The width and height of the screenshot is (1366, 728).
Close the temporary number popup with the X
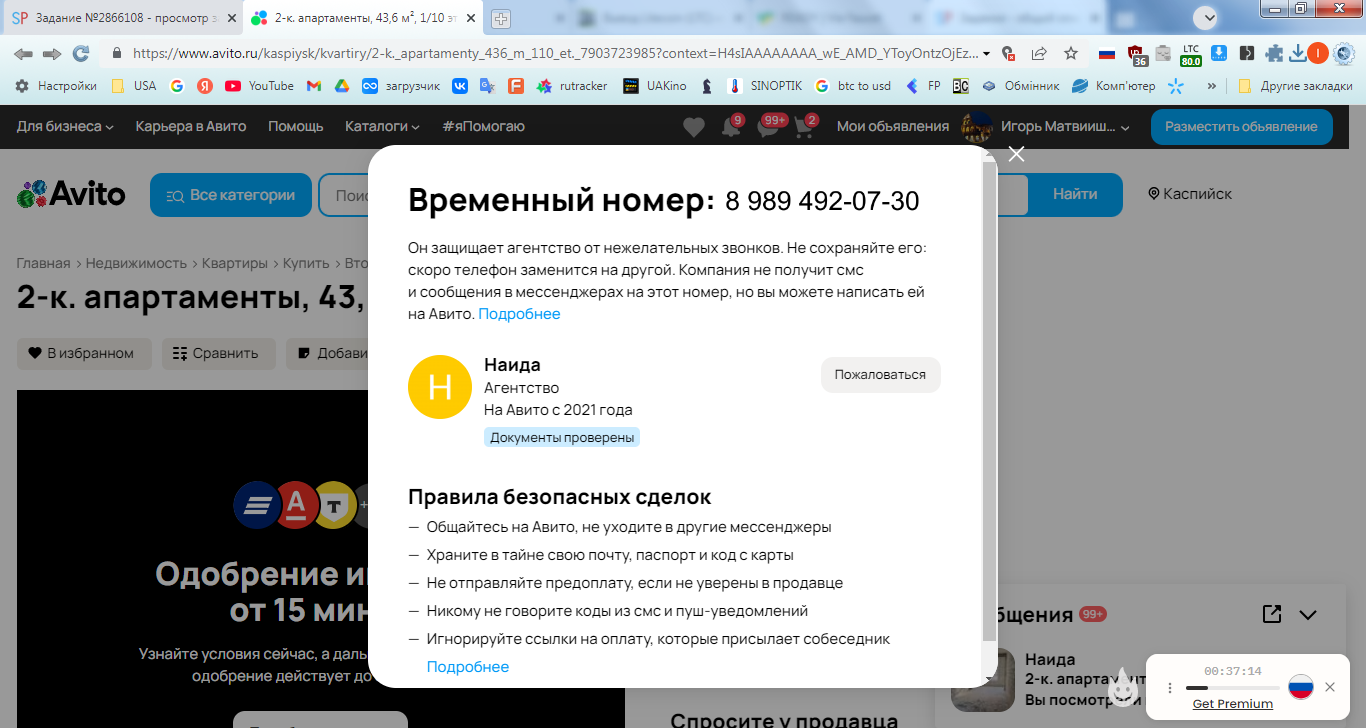click(1016, 154)
